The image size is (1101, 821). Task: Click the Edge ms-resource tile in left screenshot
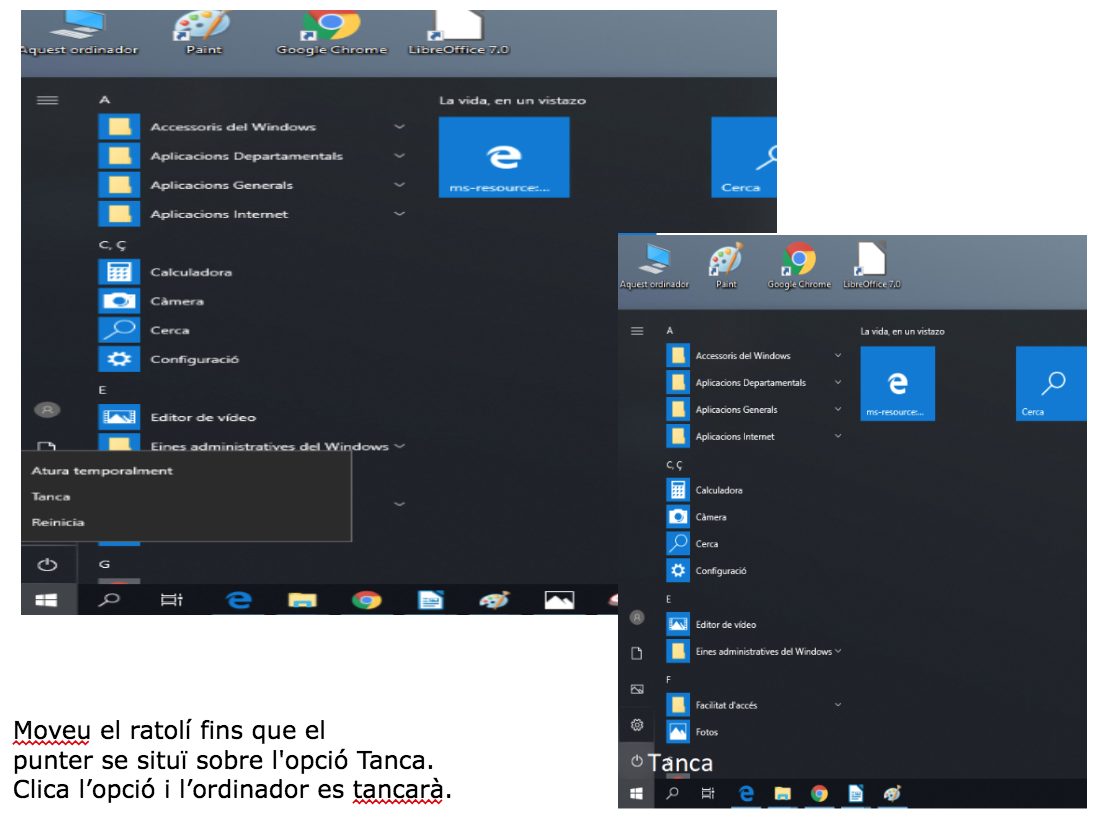click(503, 157)
